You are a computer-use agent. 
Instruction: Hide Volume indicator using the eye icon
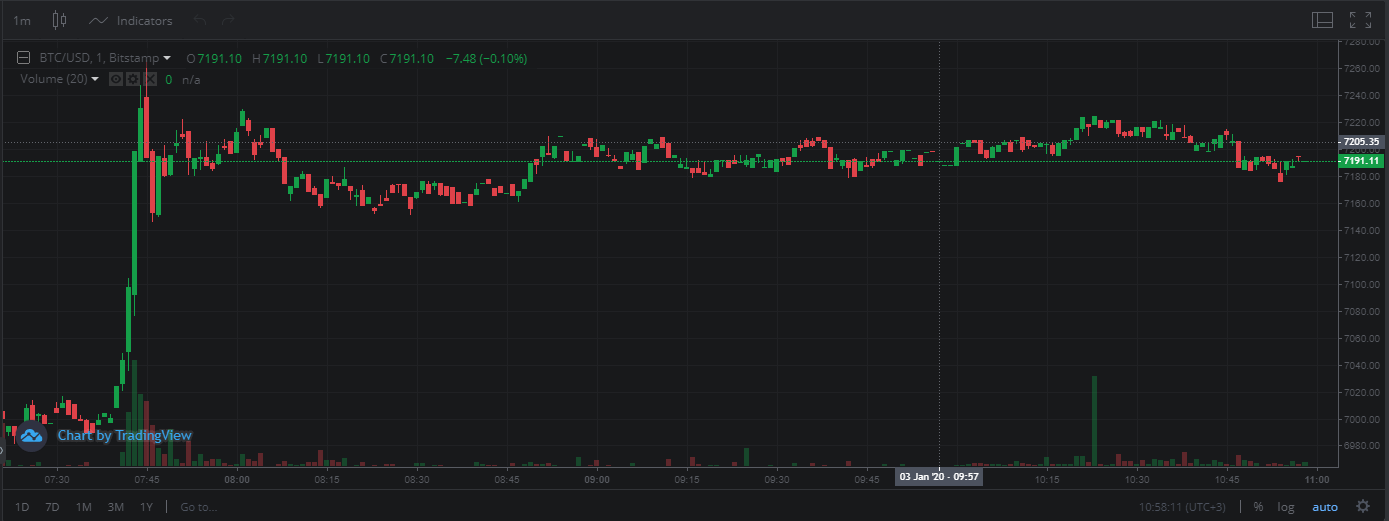[x=116, y=79]
